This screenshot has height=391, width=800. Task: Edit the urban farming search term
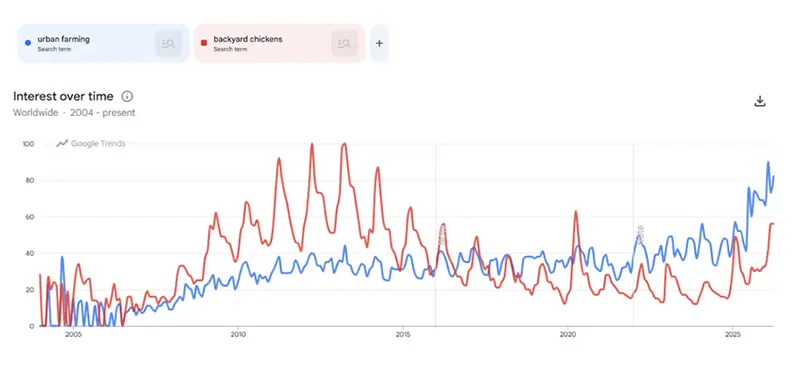click(63, 39)
